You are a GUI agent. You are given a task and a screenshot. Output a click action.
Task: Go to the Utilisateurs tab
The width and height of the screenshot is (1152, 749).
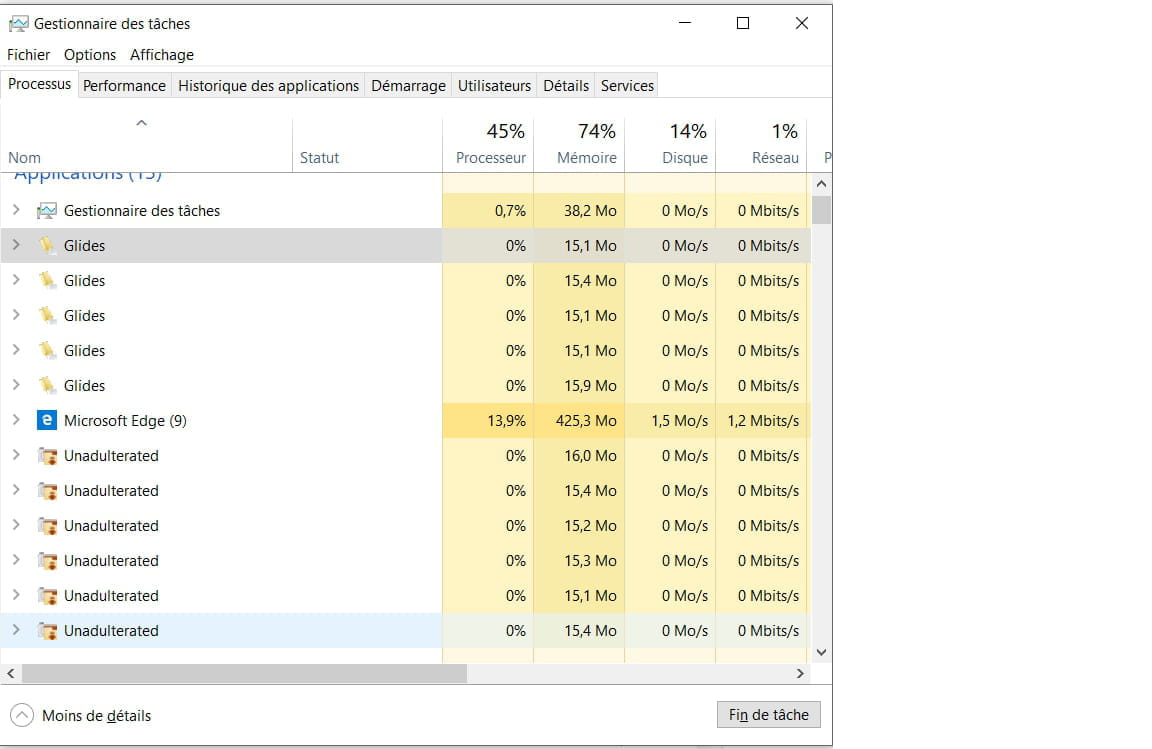494,85
